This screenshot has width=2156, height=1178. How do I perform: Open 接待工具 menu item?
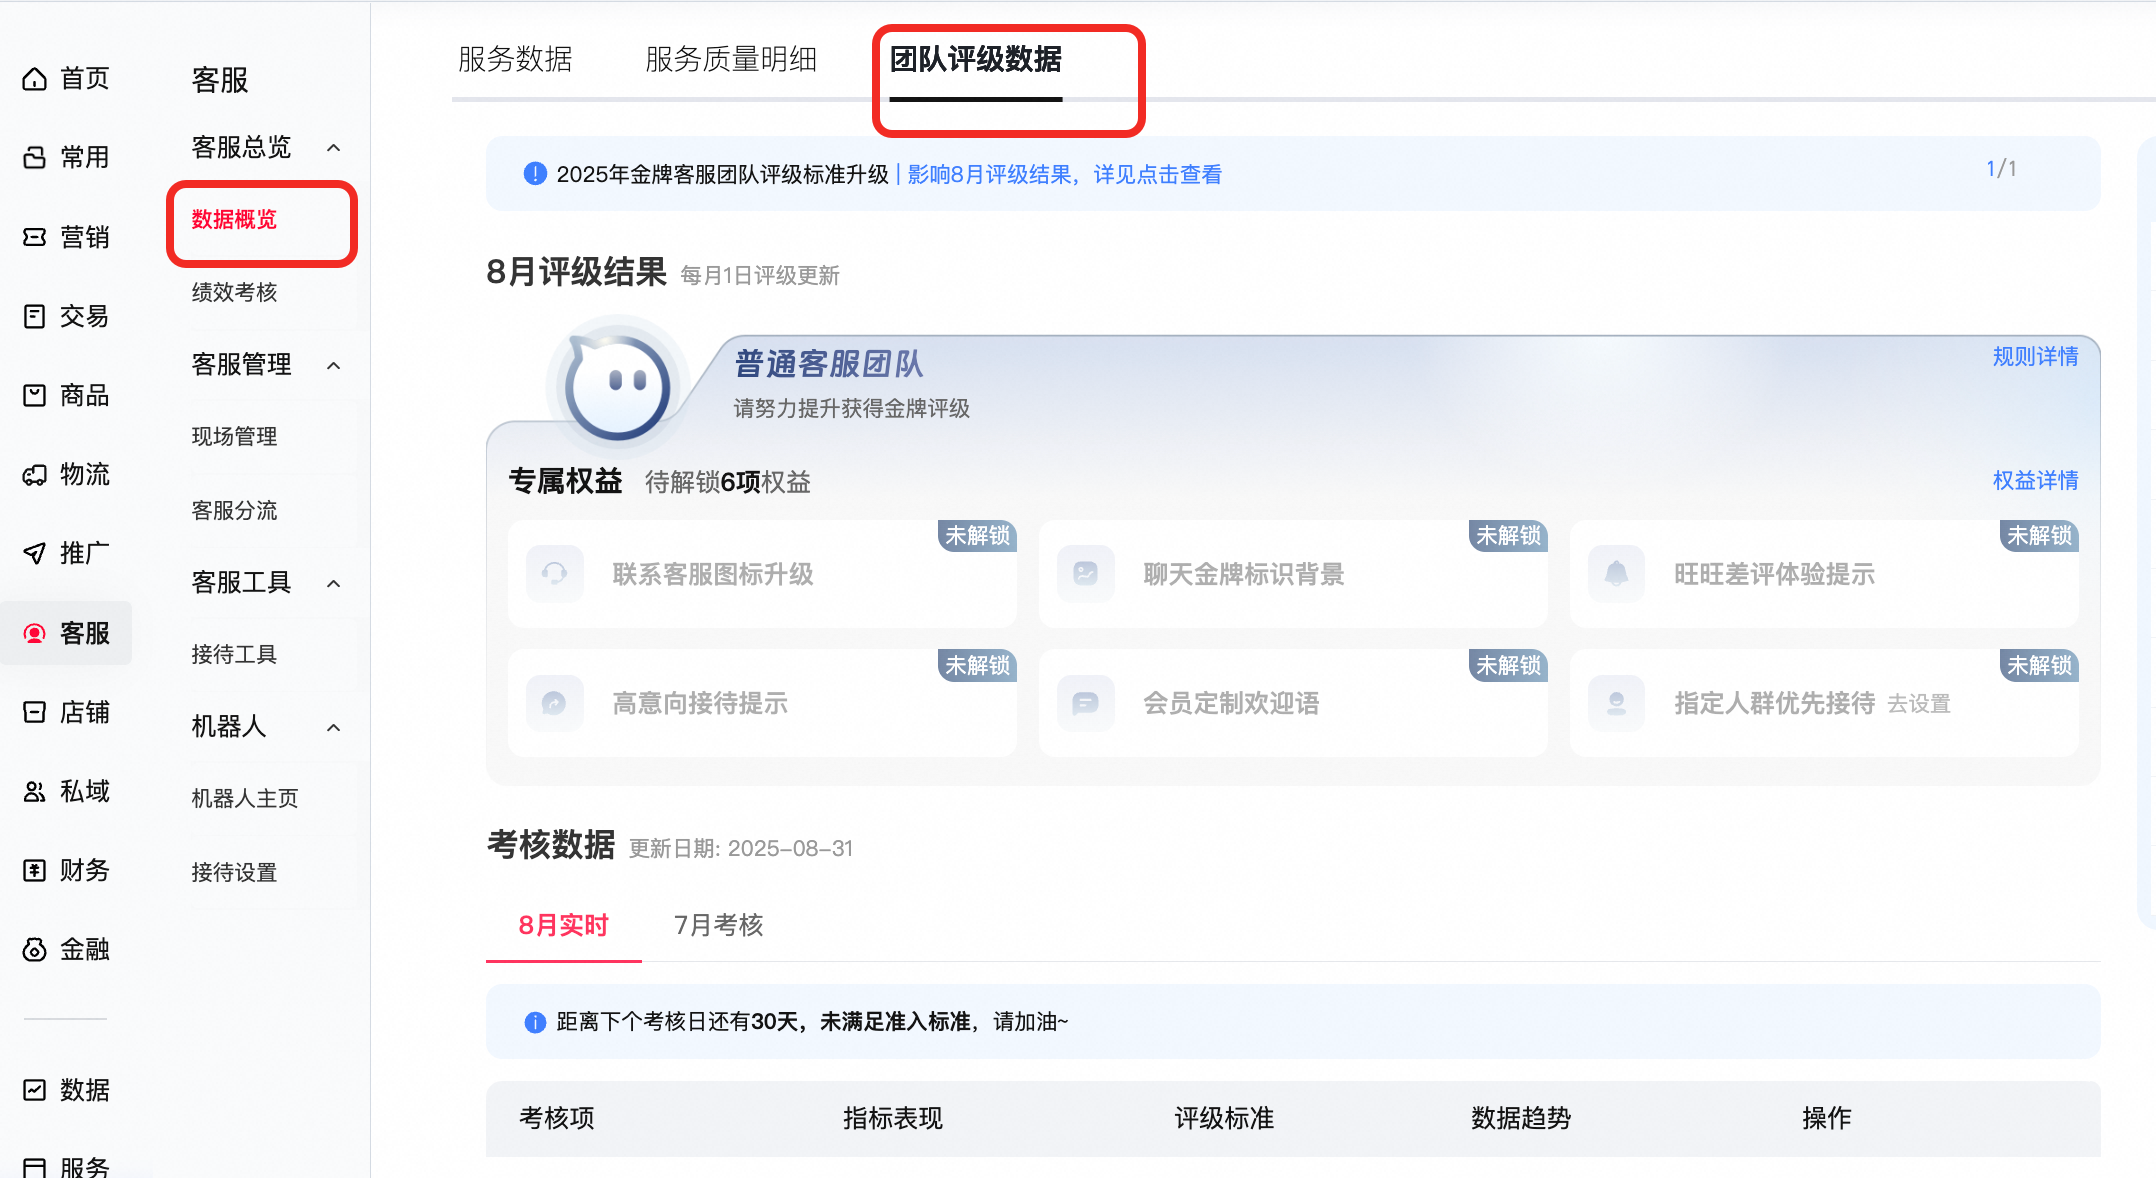(234, 655)
